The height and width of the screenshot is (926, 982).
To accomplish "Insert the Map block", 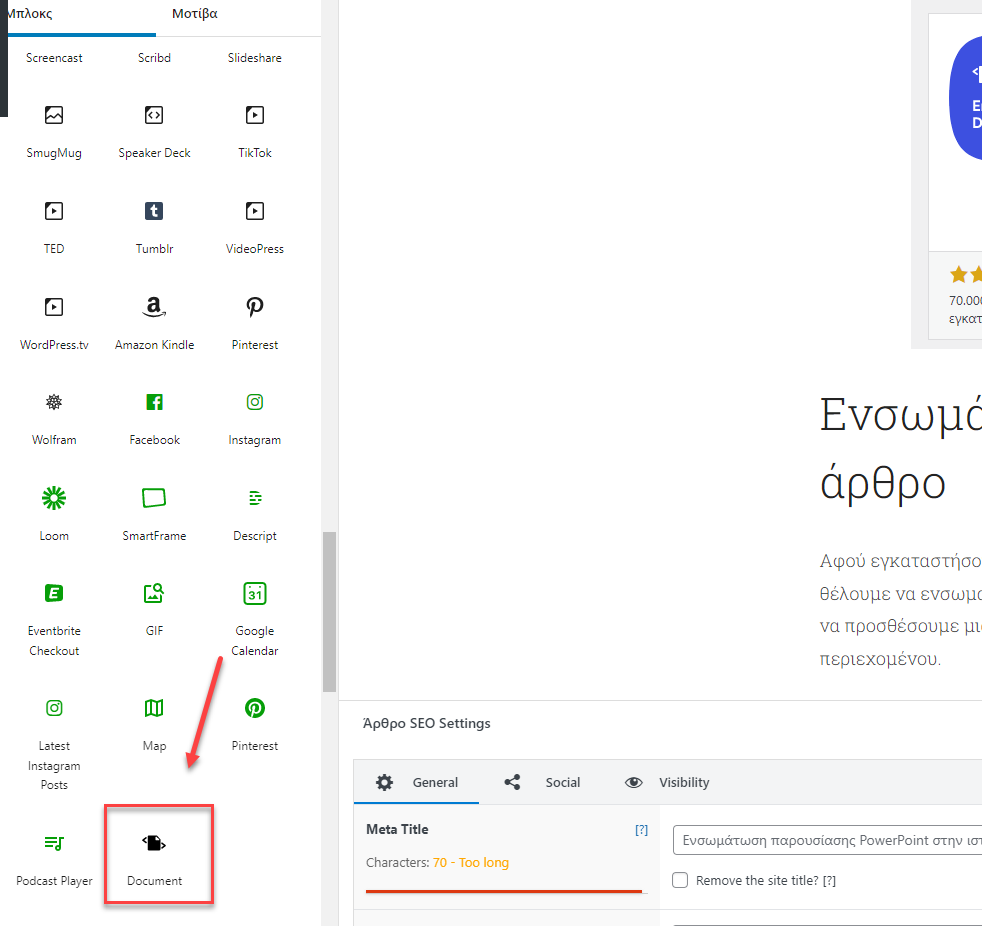I will 154,725.
